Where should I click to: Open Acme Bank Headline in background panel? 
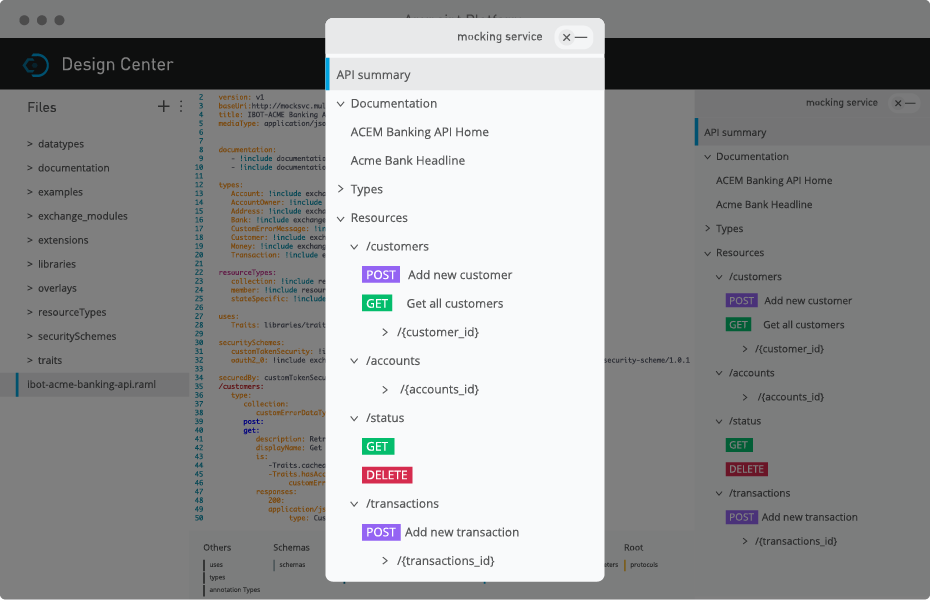pos(764,205)
